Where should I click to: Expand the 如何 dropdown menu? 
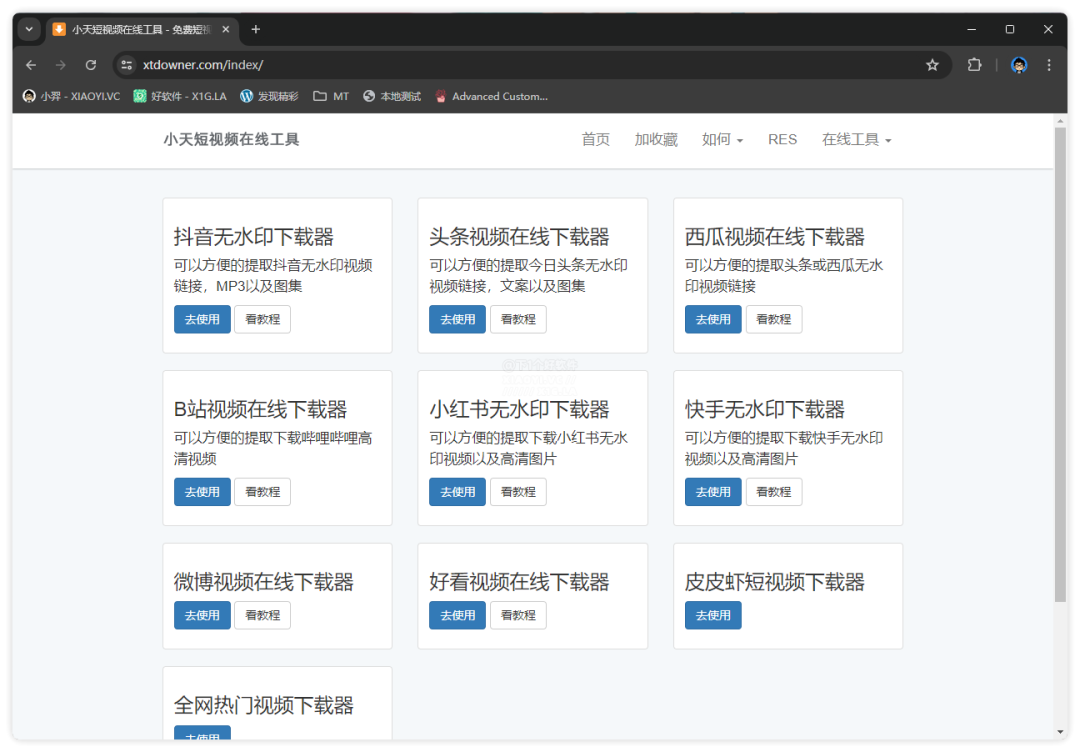722,140
